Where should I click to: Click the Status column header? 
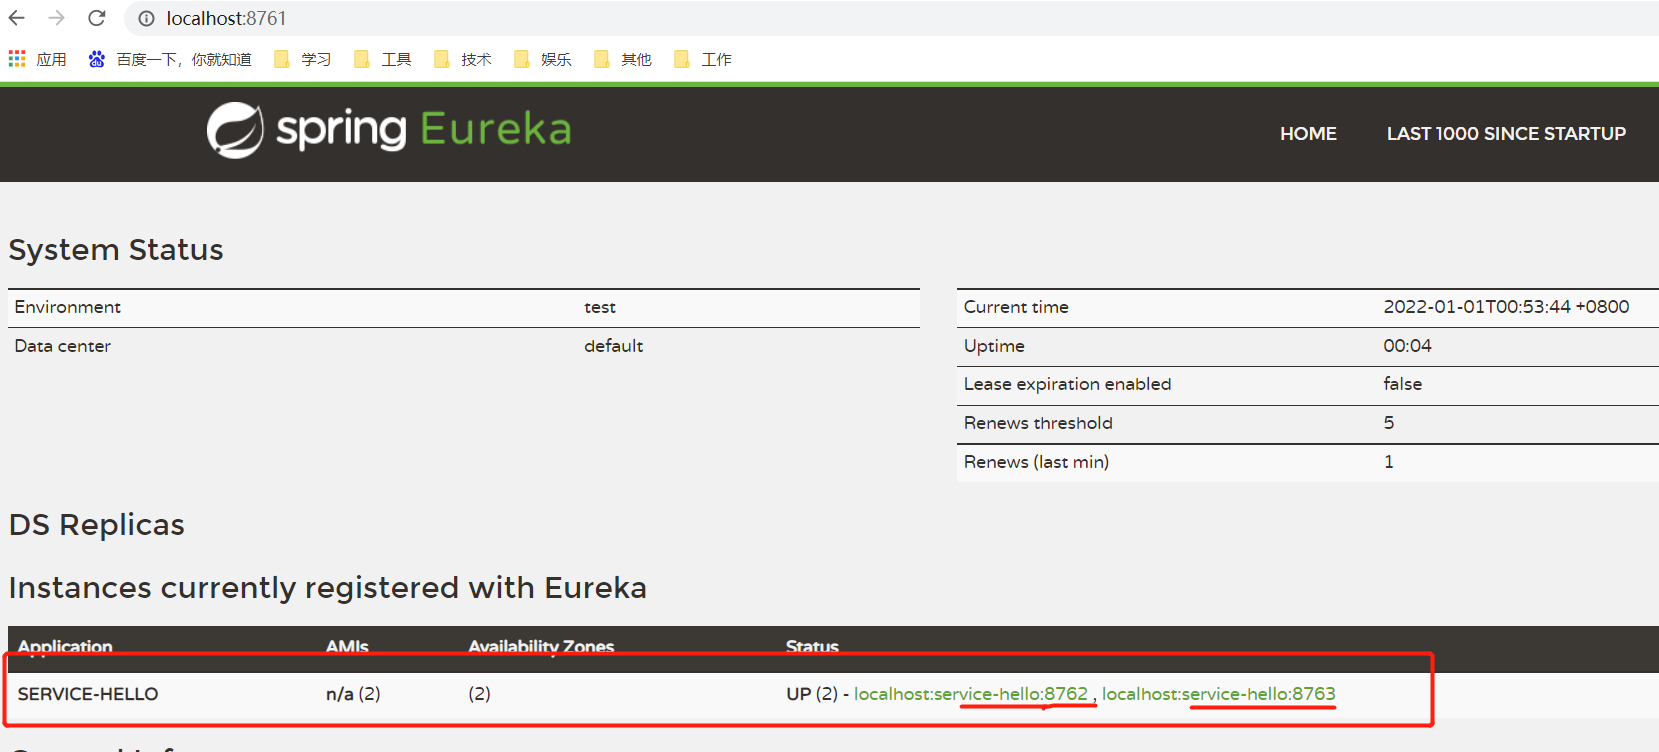[x=812, y=646]
